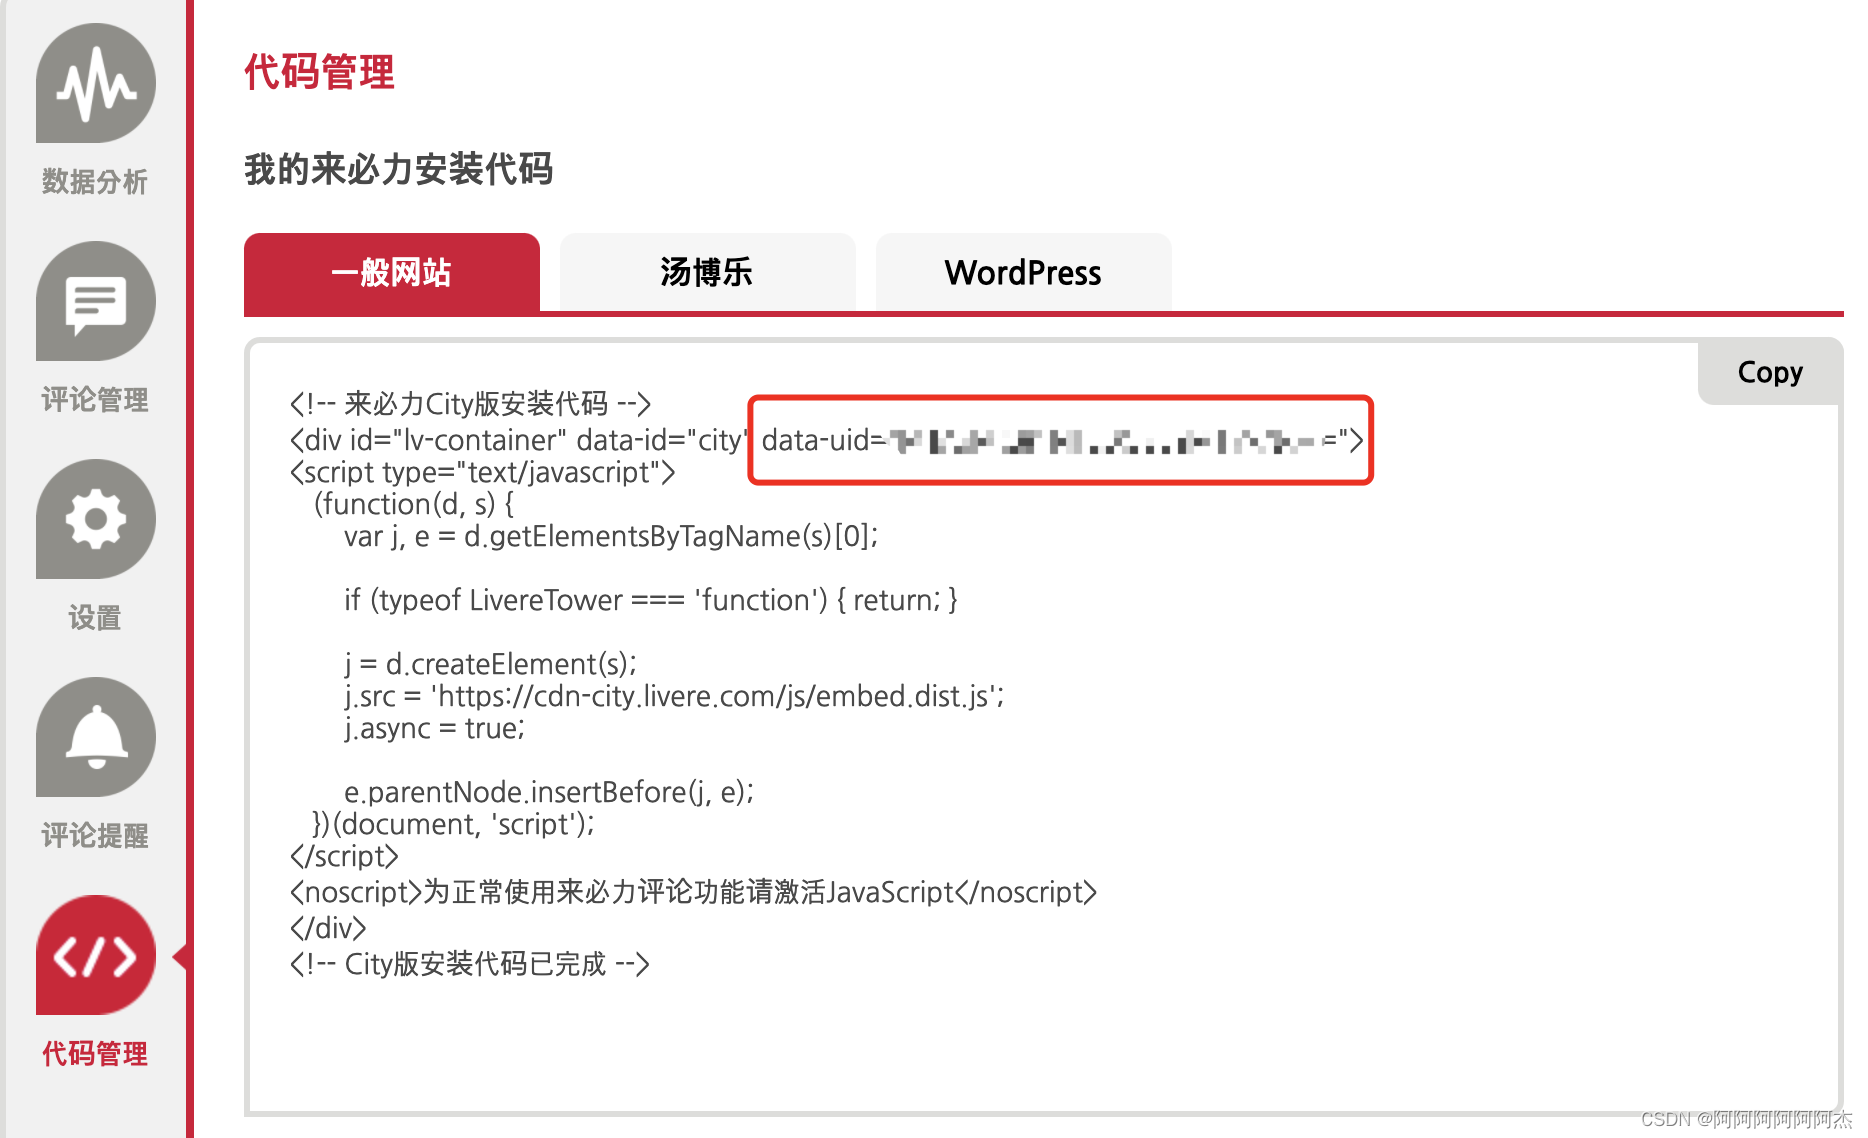Click the City版安装代码已完成 comment line

pyautogui.click(x=470, y=964)
